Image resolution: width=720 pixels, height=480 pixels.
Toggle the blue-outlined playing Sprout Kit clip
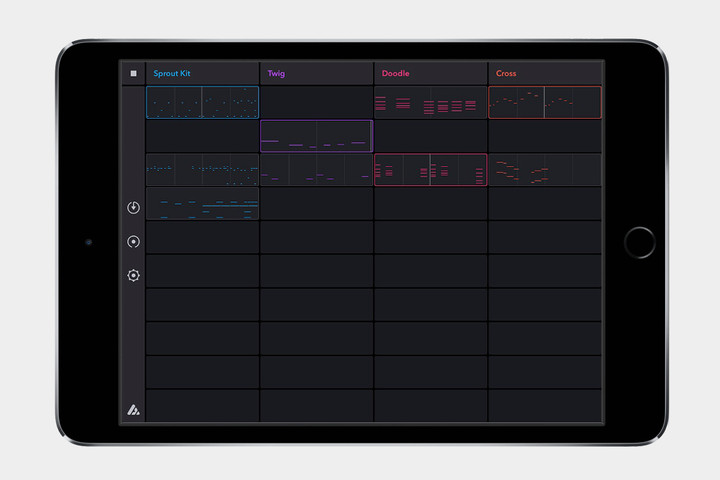pyautogui.click(x=202, y=102)
